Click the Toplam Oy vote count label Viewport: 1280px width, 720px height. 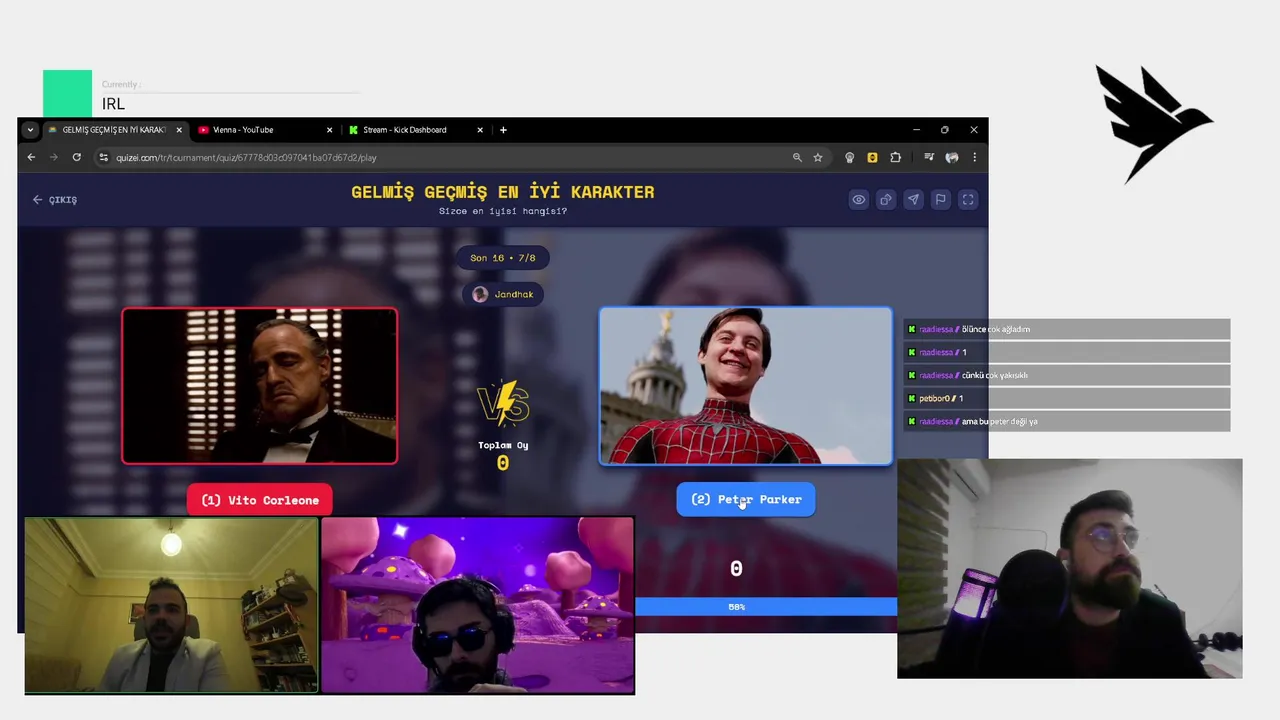tap(503, 445)
